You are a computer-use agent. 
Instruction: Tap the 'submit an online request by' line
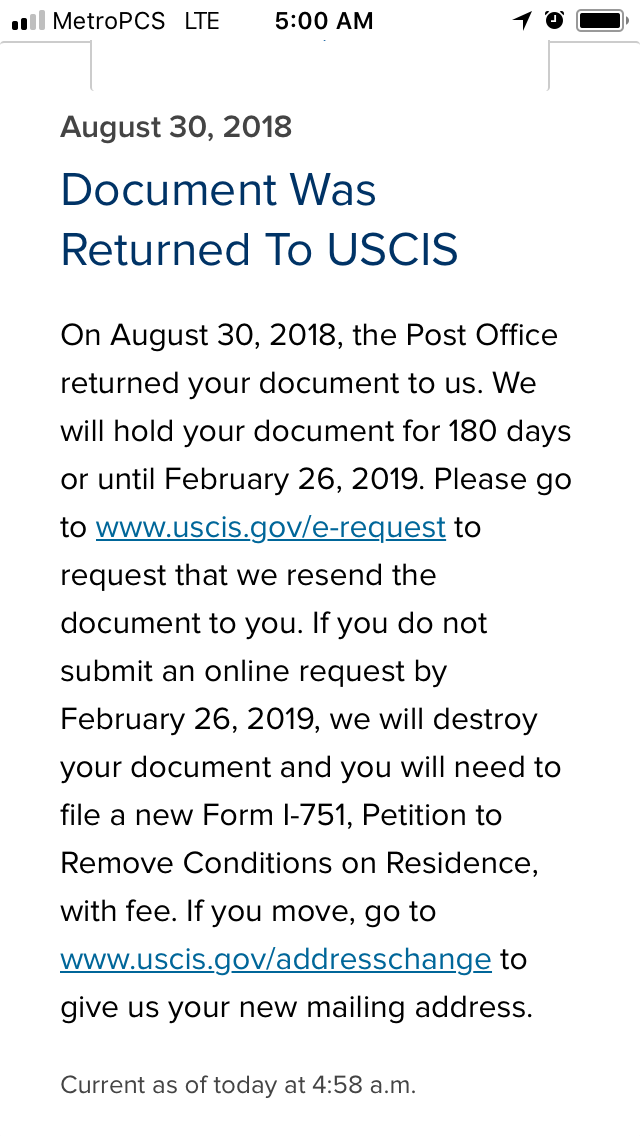click(x=254, y=671)
